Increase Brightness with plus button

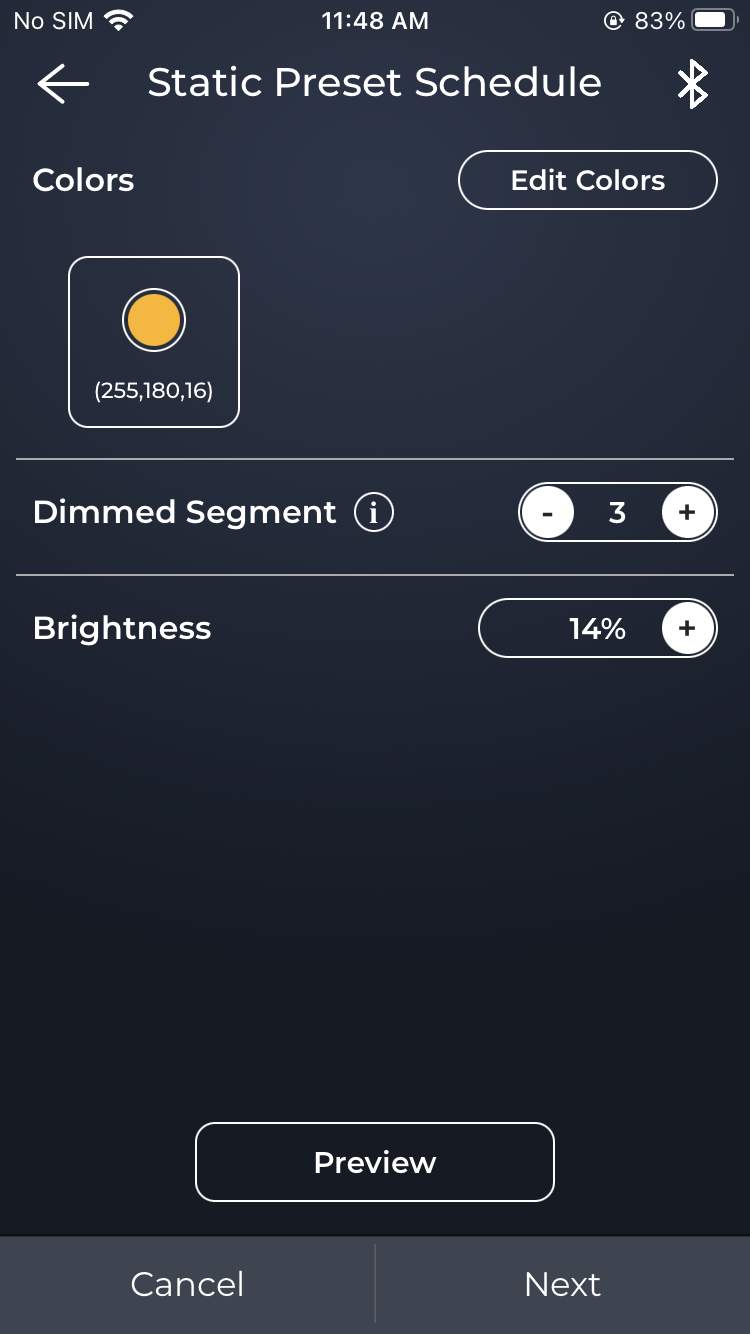pos(687,628)
